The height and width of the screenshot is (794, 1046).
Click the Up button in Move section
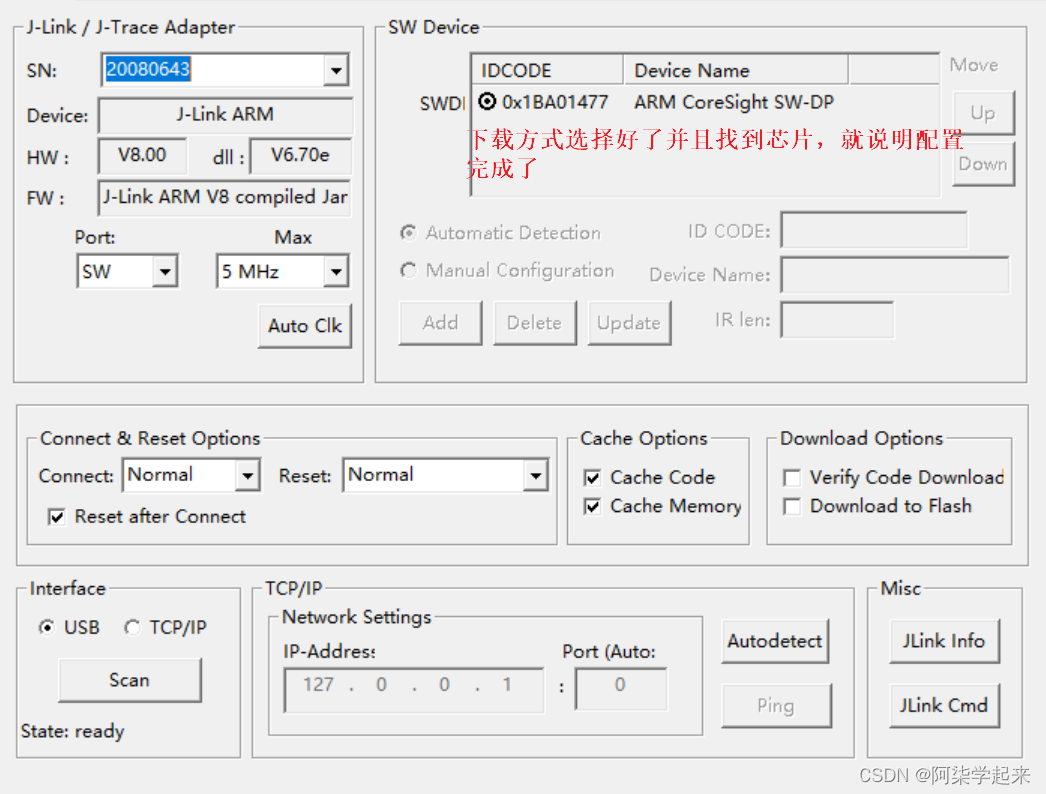[x=983, y=113]
